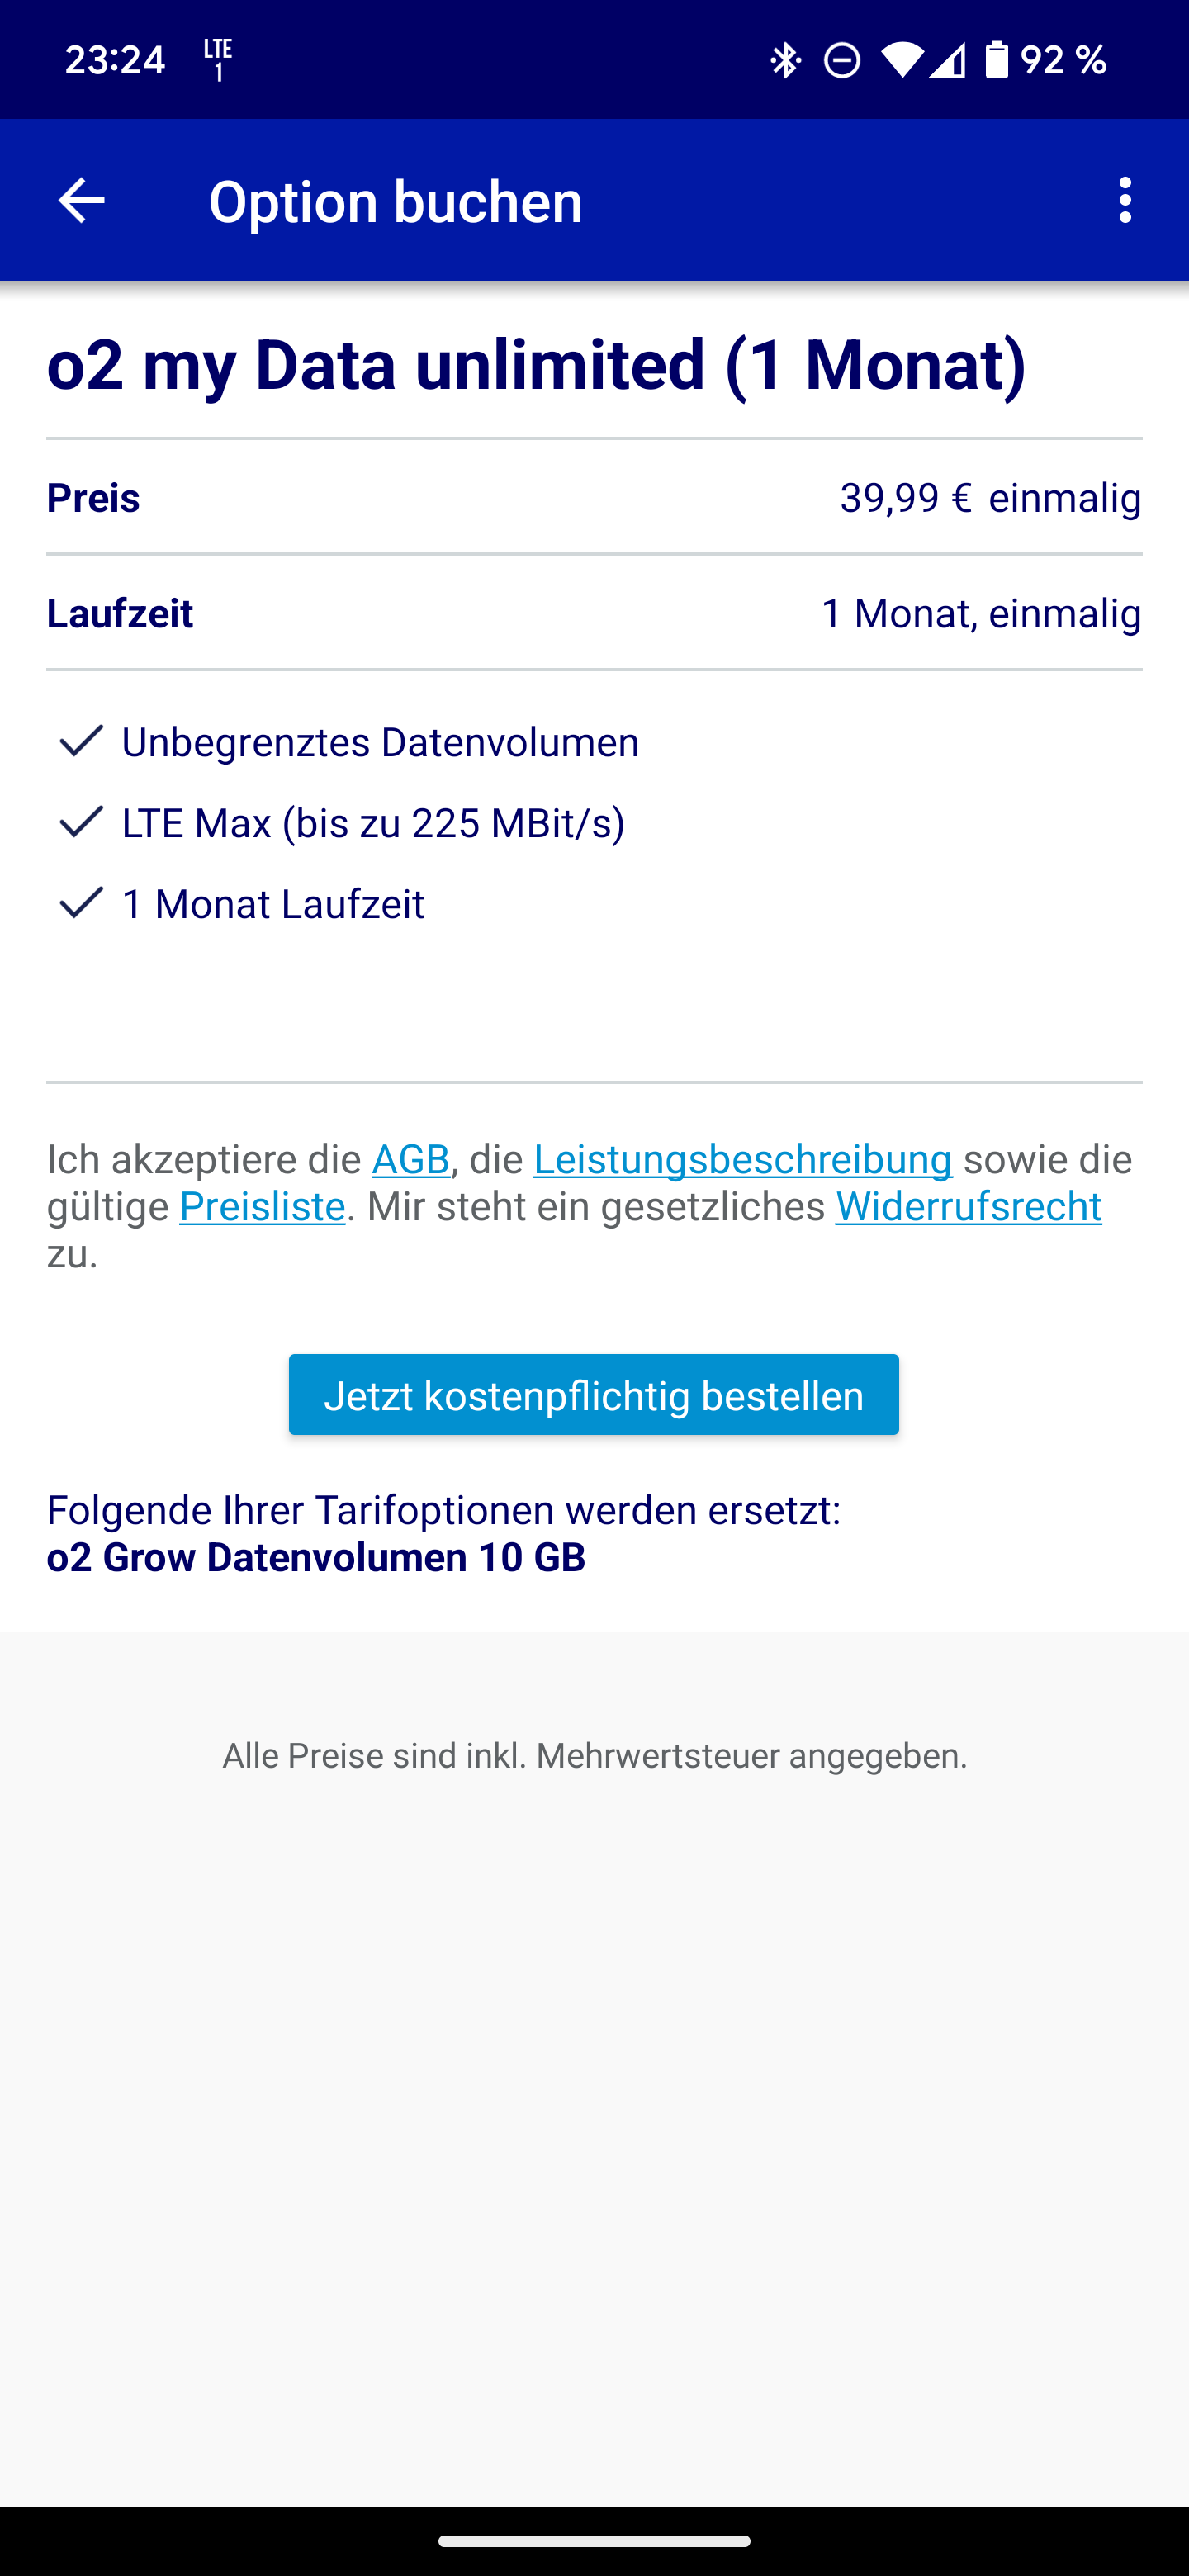Tap the battery icon in status bar
This screenshot has width=1189, height=2576.
[x=996, y=60]
